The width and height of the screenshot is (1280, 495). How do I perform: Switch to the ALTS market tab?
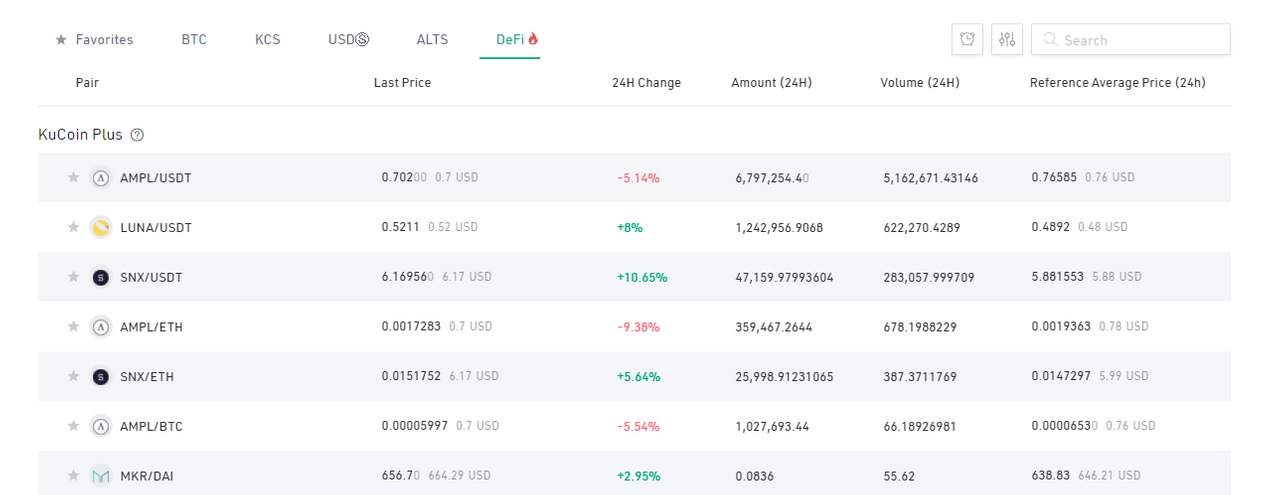point(432,40)
